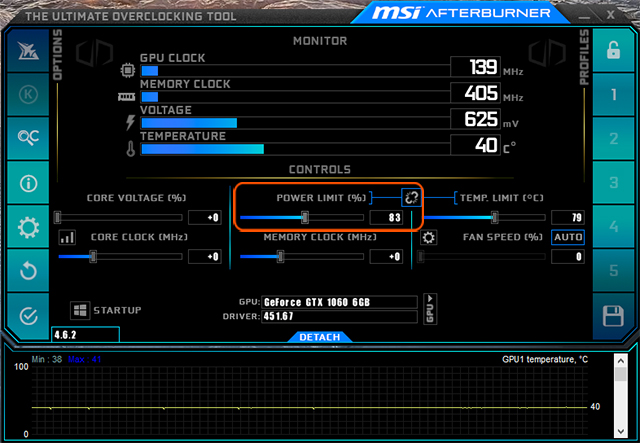Click the temperature 40 readout
Image resolution: width=640 pixels, height=443 pixels.
tap(476, 145)
